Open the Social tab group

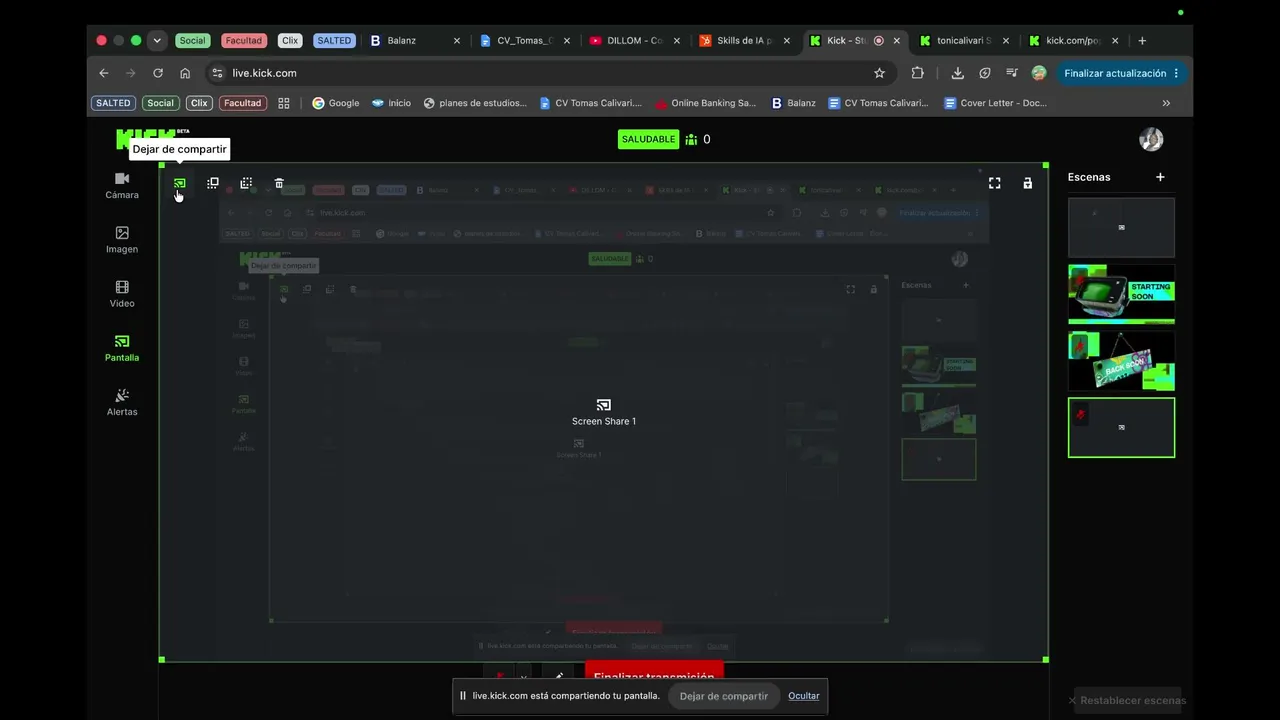pos(192,41)
